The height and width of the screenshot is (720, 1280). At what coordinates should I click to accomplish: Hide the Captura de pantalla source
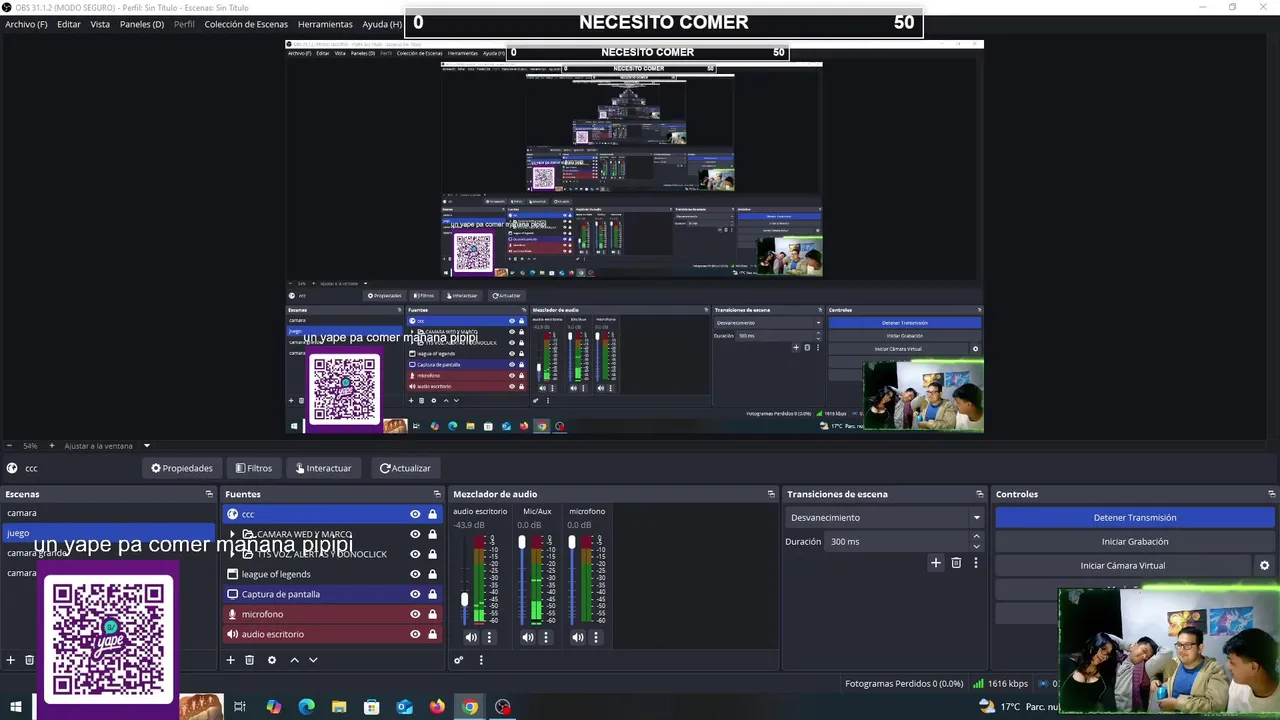pos(415,594)
